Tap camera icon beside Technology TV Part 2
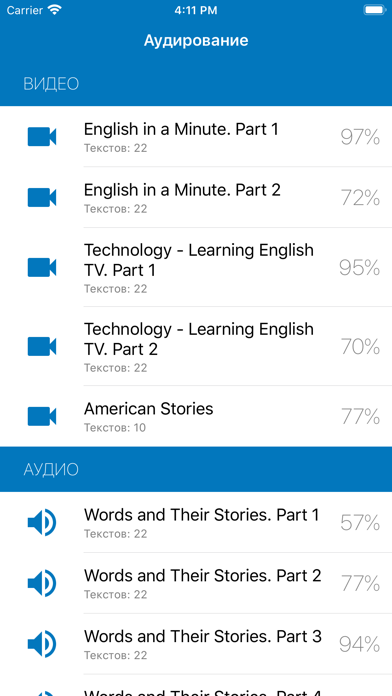The width and height of the screenshot is (392, 696). (42, 346)
